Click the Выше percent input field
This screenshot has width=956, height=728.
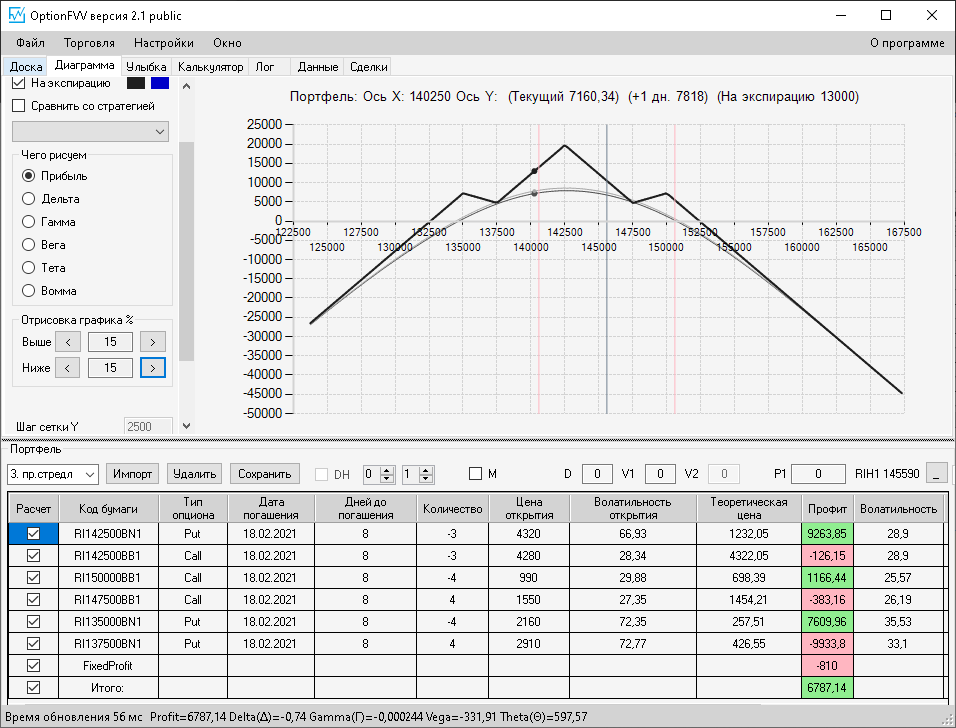110,342
